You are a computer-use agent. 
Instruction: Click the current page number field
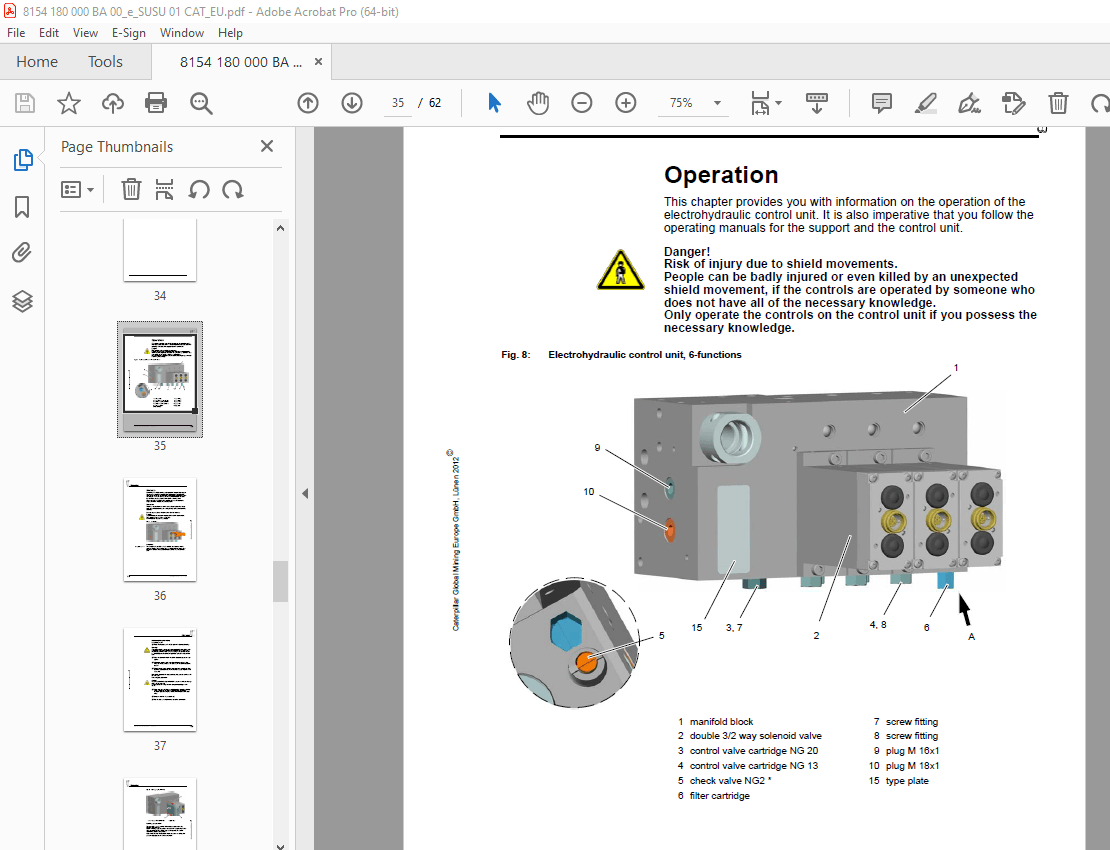(x=398, y=103)
